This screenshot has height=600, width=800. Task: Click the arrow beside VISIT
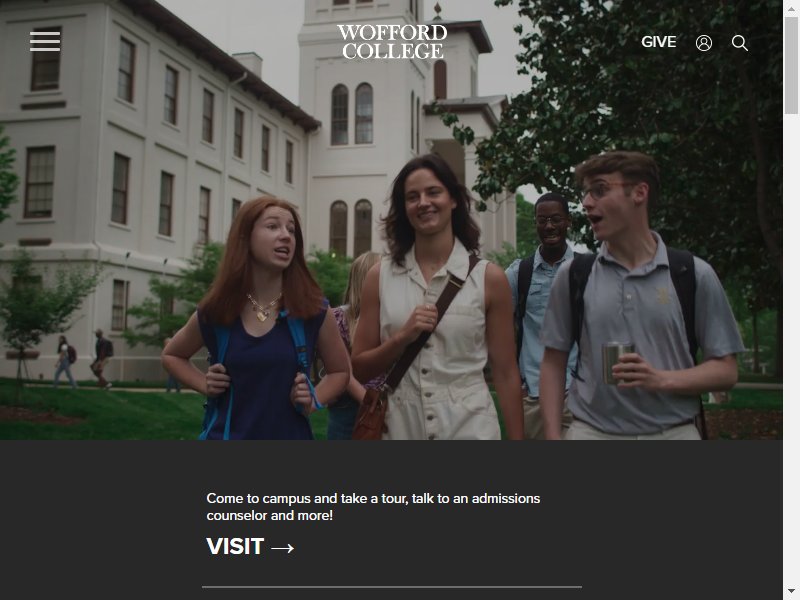[x=283, y=548]
